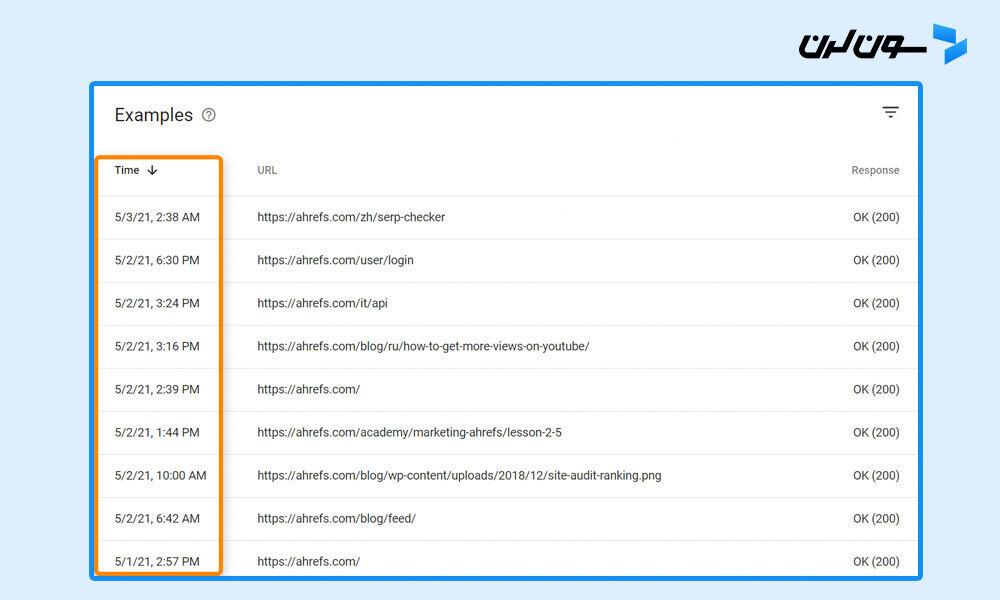Open the ahrefs.com/ URL at 2:57 PM

[x=308, y=561]
